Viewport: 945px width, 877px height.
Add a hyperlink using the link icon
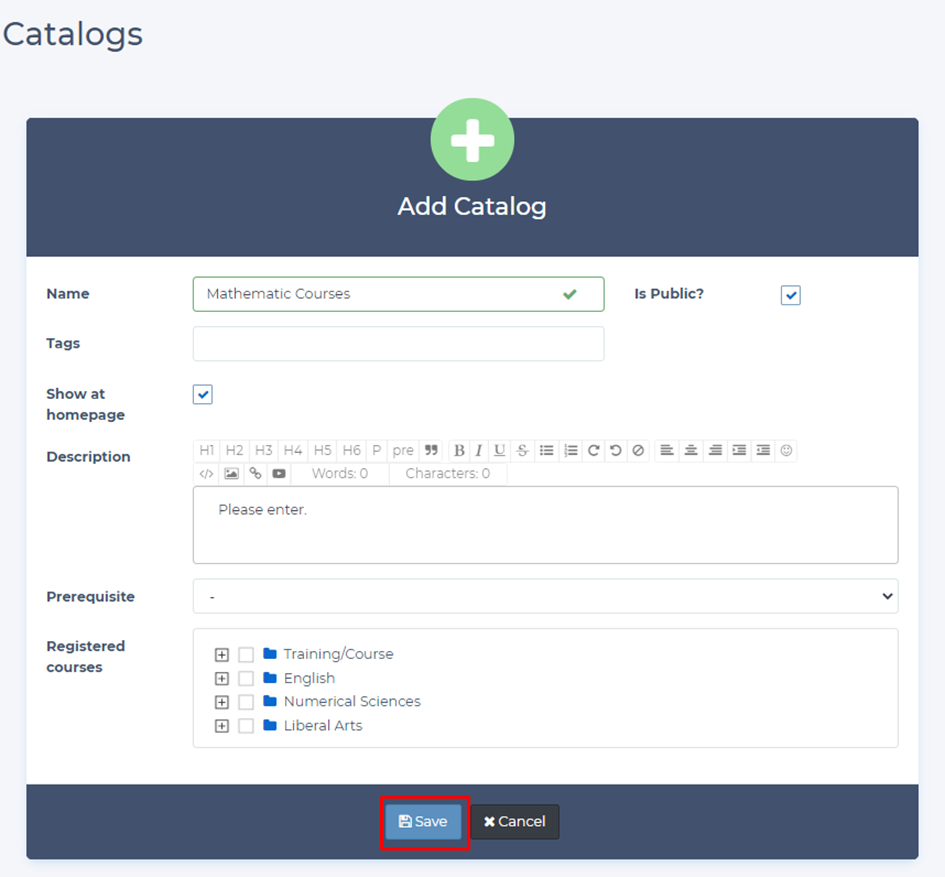255,473
